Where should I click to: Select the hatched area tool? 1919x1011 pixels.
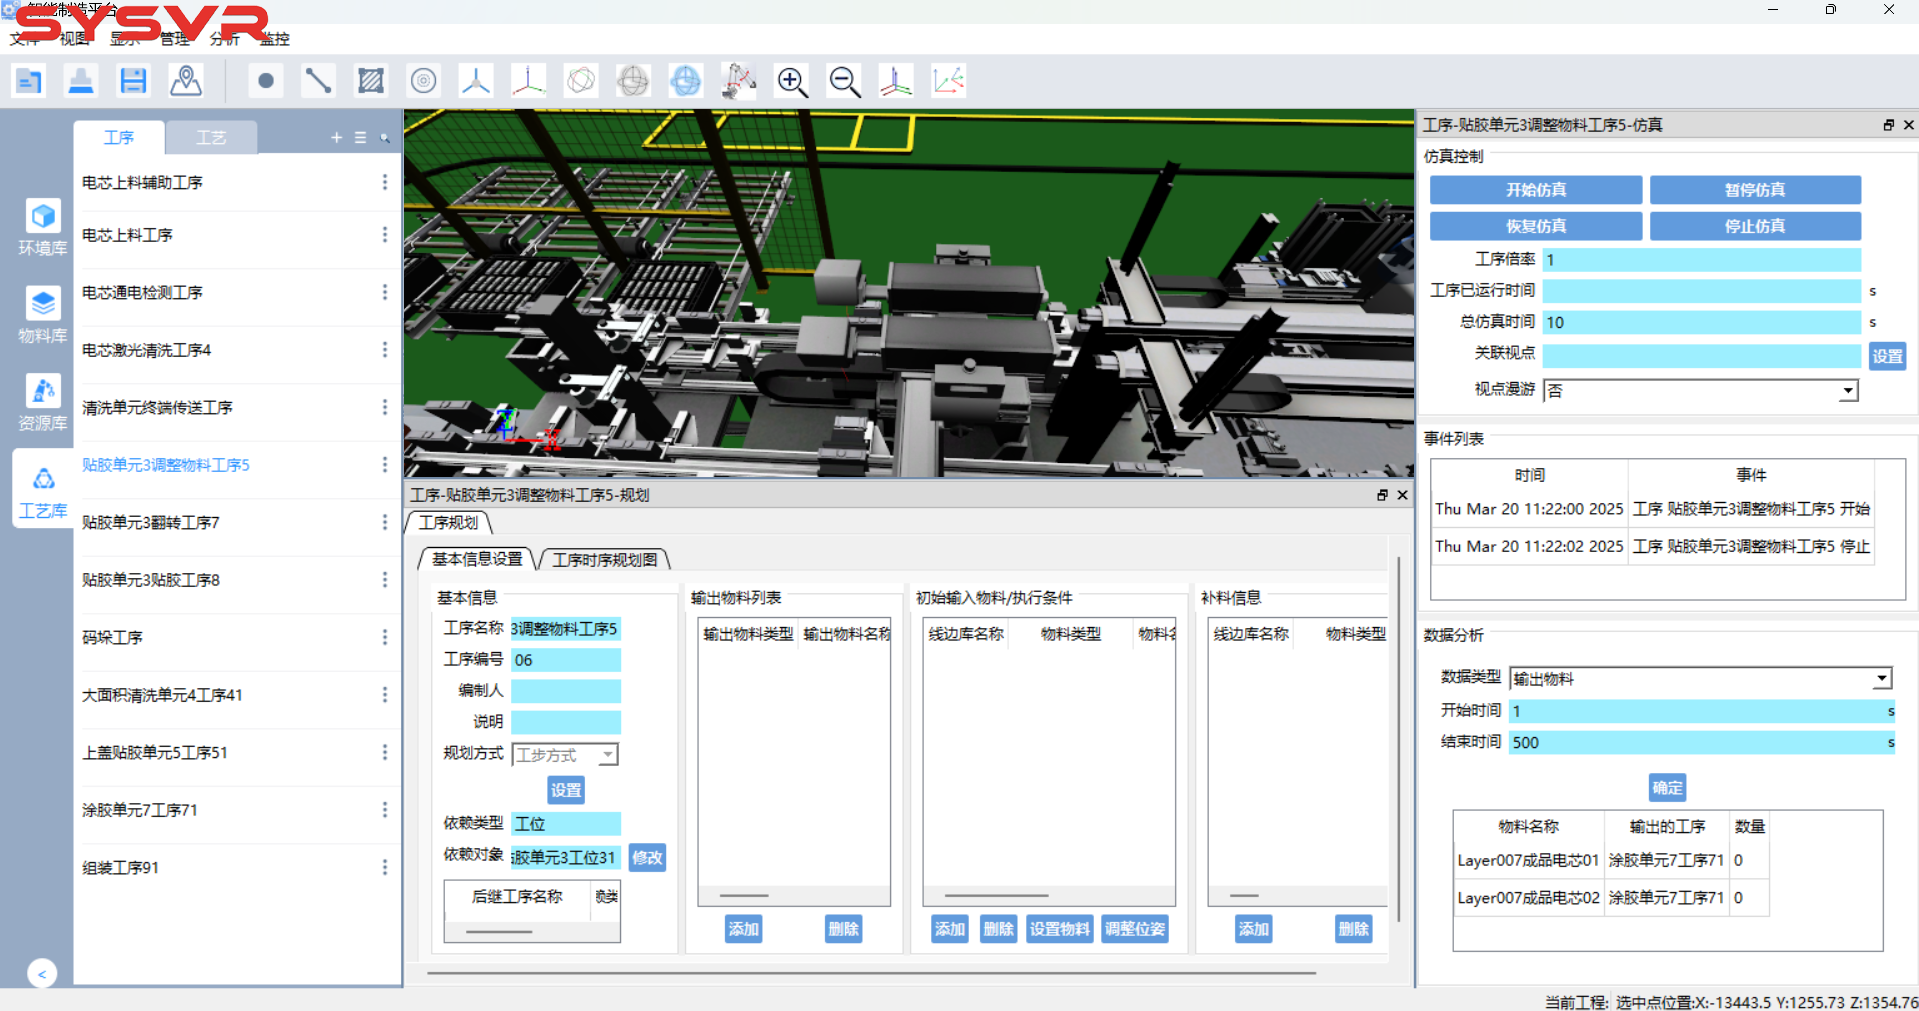[371, 81]
